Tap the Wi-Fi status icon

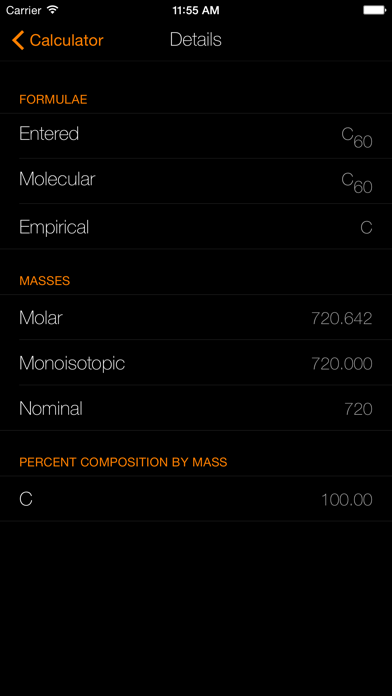[53, 10]
